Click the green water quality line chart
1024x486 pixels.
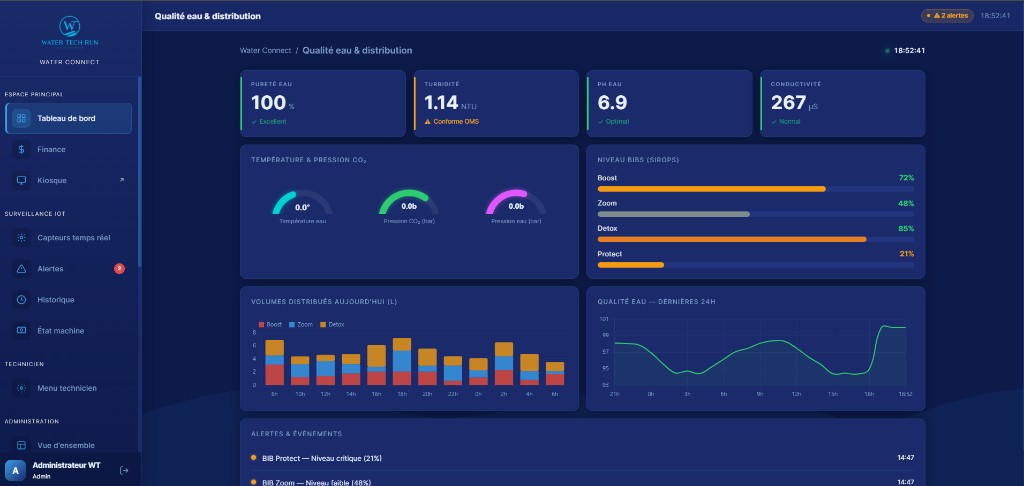[760, 355]
